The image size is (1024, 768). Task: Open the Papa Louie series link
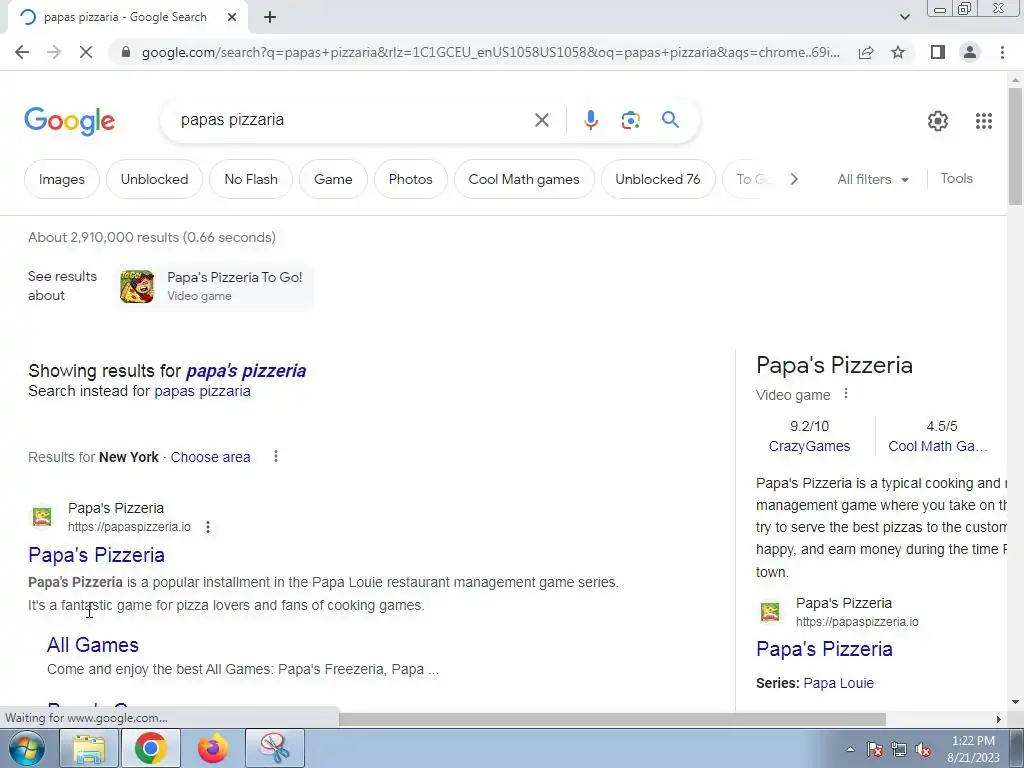point(839,683)
